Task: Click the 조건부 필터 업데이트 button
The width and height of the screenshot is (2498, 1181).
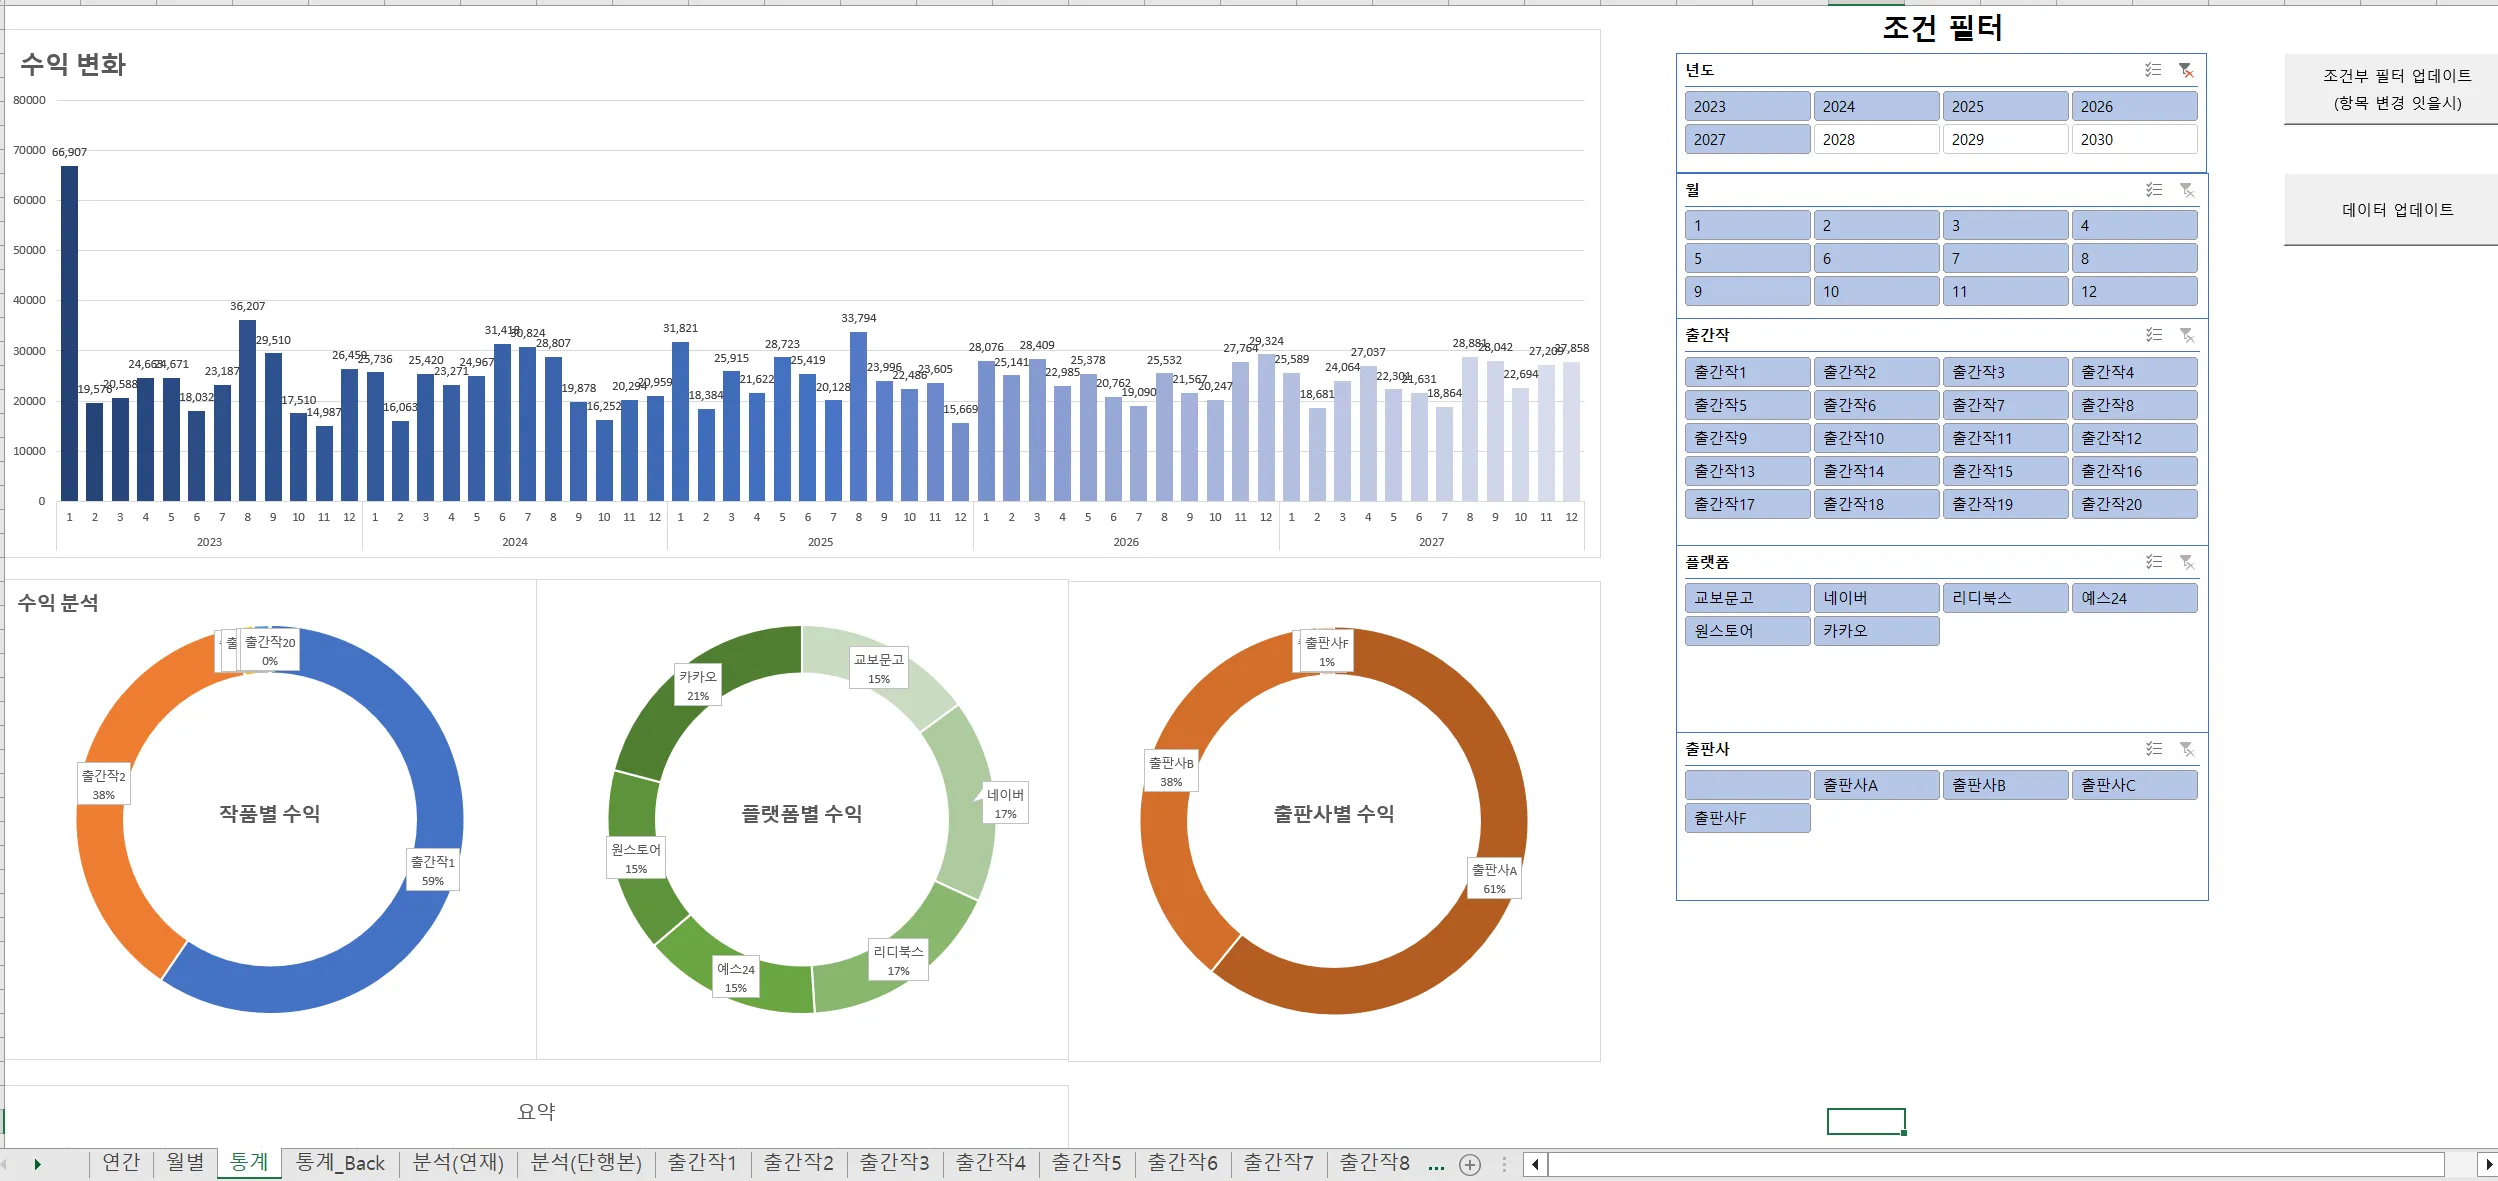Action: [2396, 89]
